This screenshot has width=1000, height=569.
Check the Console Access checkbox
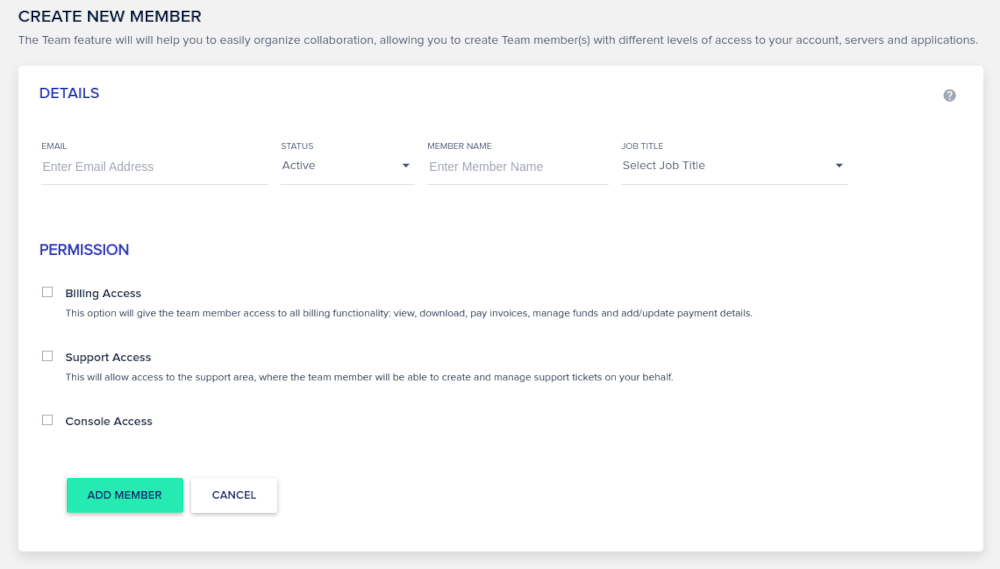pyautogui.click(x=47, y=420)
